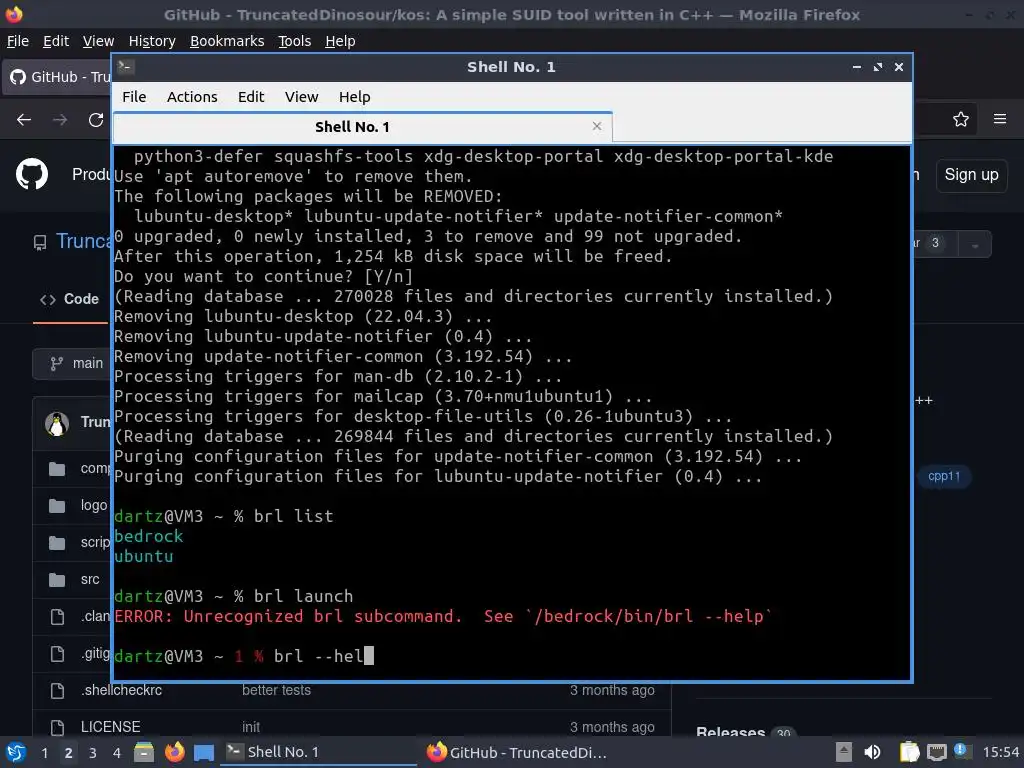Click the 'bedrock' output text in terminal
Screen dimensions: 1024x768
coord(149,536)
